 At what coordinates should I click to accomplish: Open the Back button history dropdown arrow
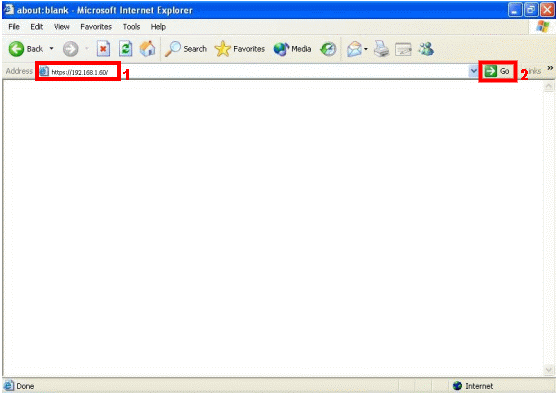coord(51,49)
